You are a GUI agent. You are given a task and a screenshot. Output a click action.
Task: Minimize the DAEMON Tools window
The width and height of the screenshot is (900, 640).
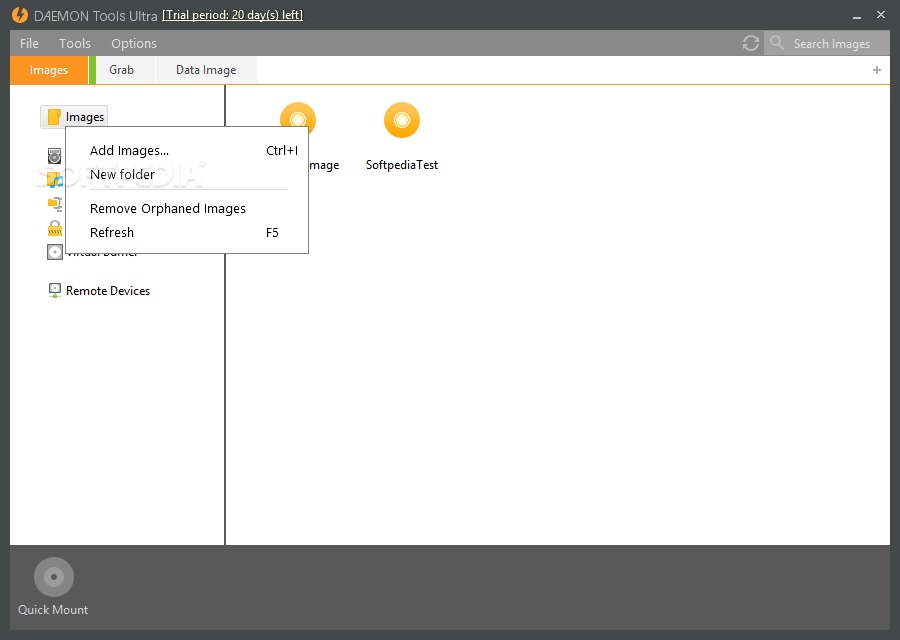pyautogui.click(x=857, y=16)
